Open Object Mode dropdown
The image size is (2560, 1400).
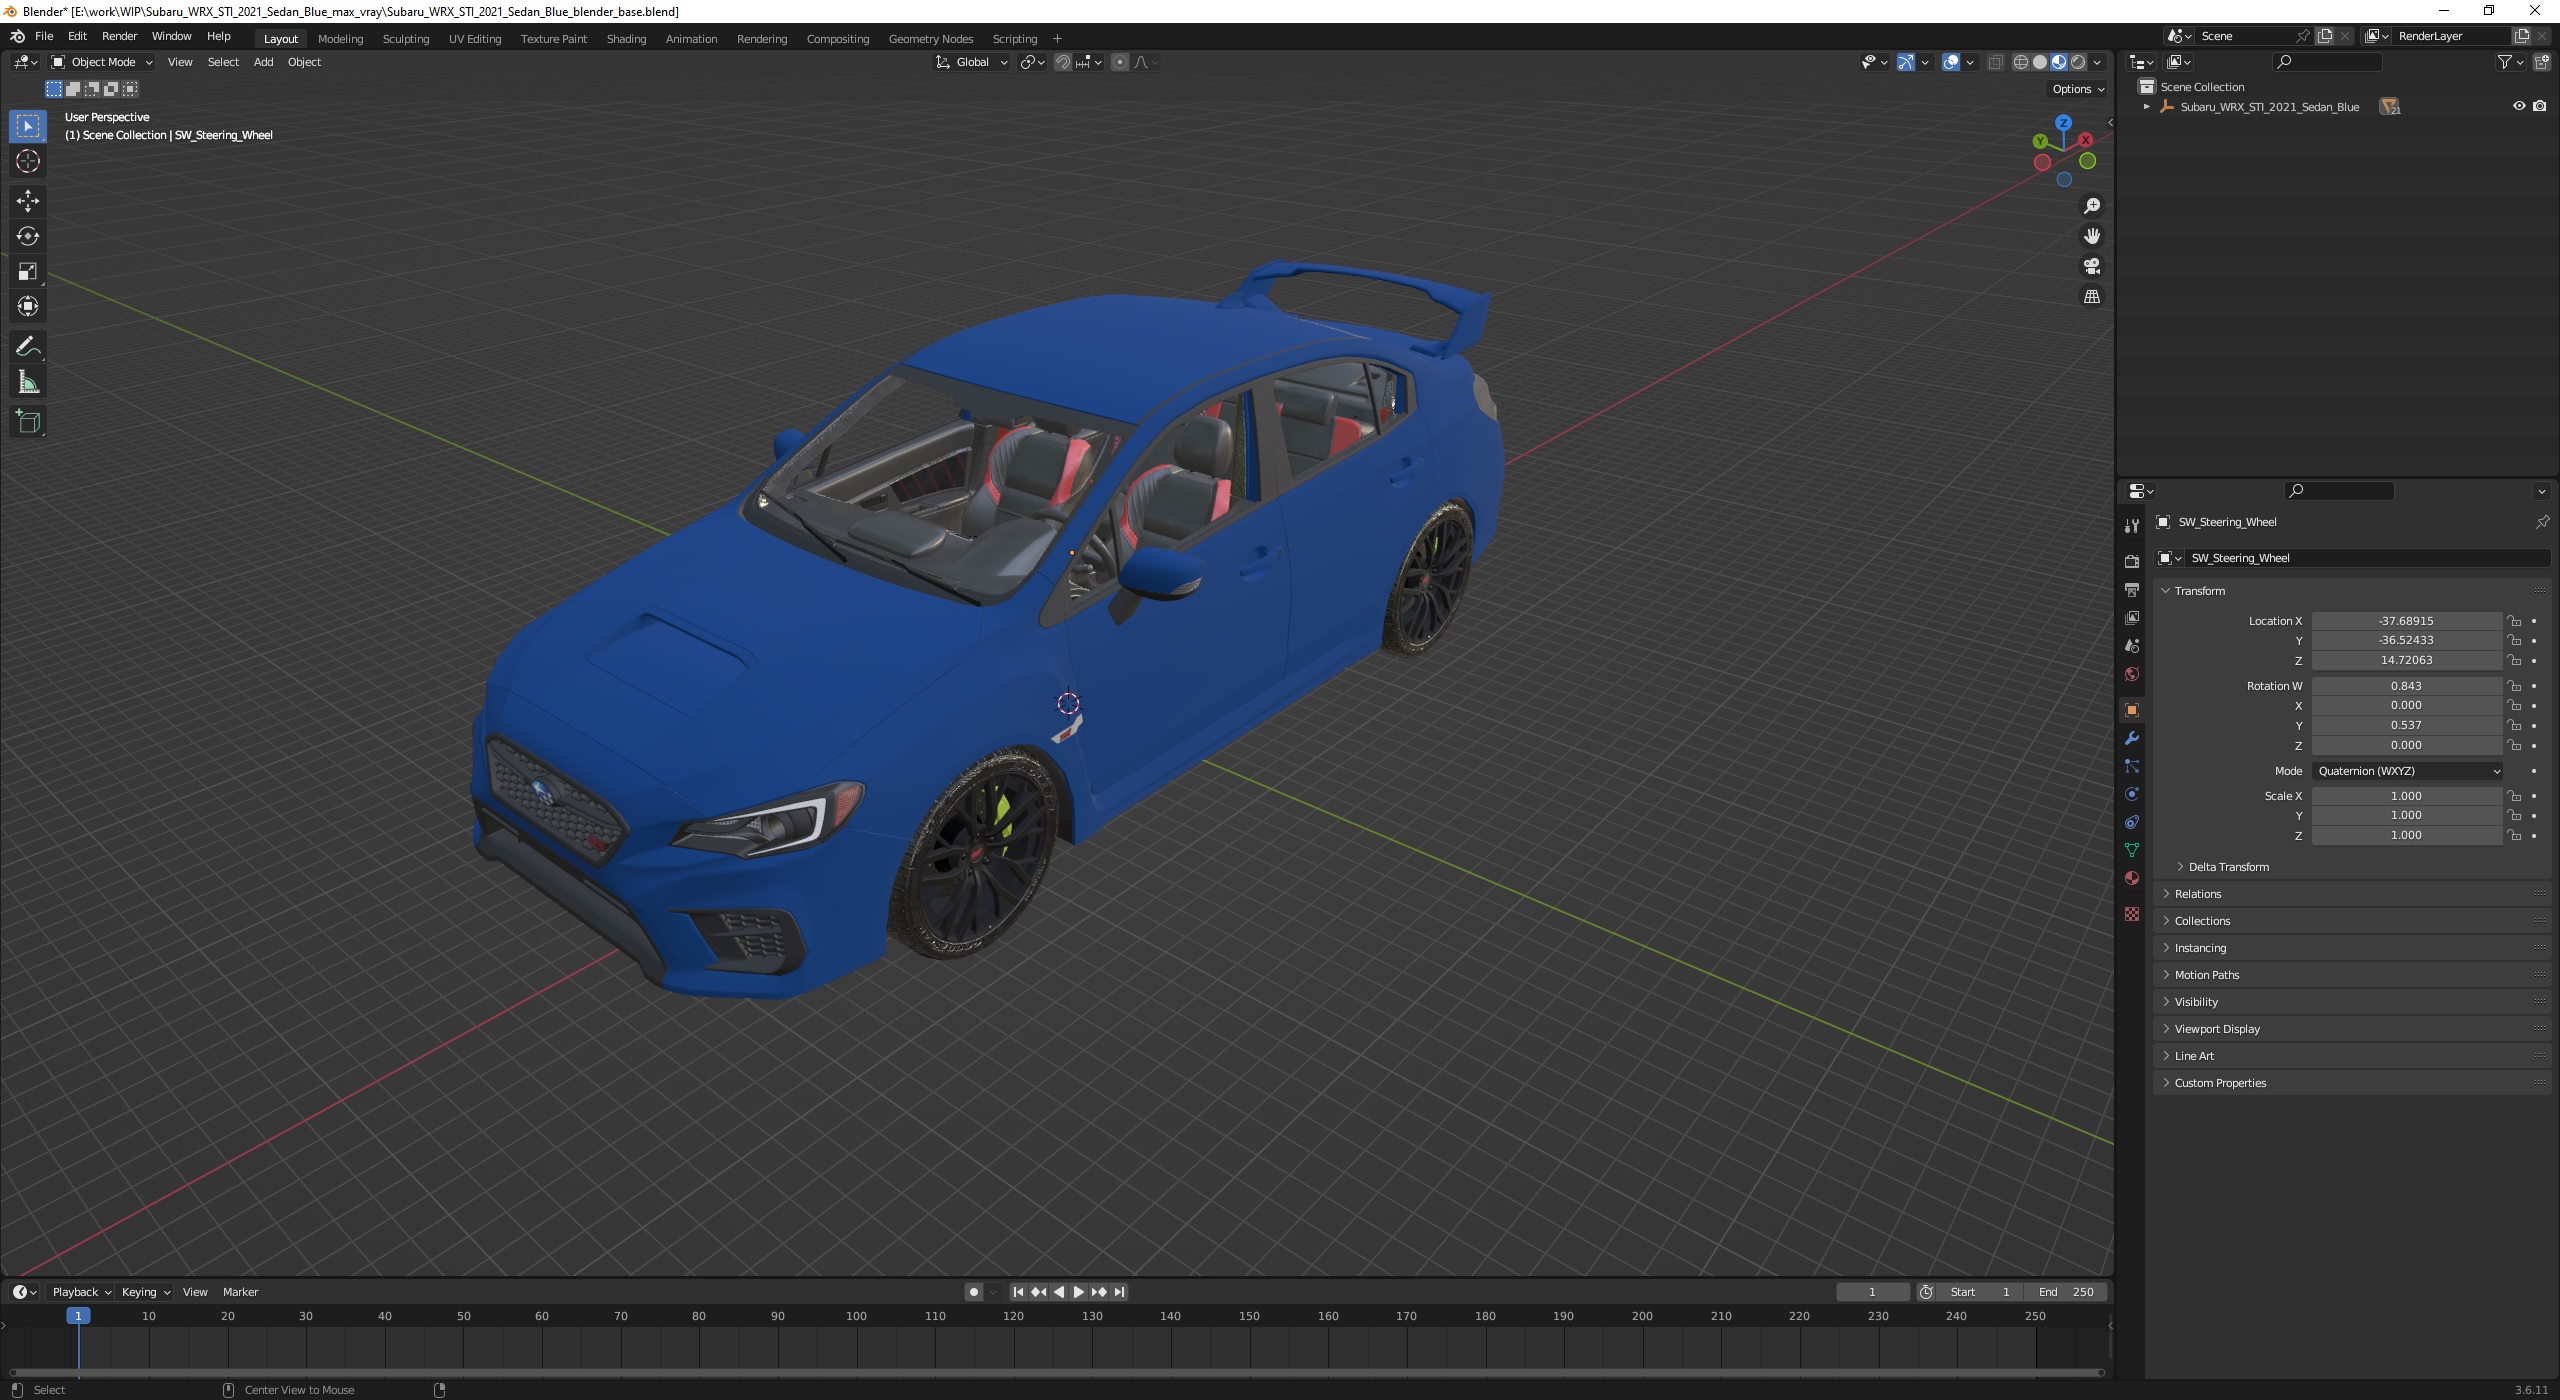pyautogui.click(x=101, y=62)
